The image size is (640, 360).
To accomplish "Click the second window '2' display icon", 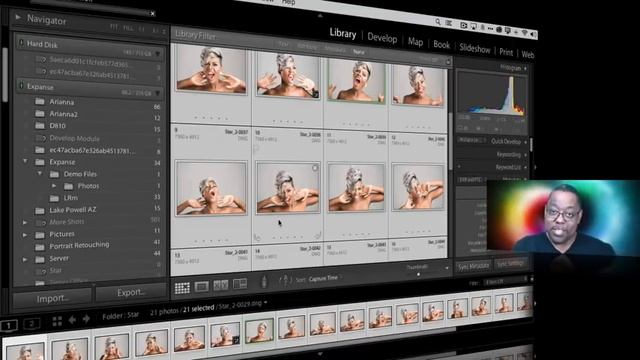I will [31, 324].
